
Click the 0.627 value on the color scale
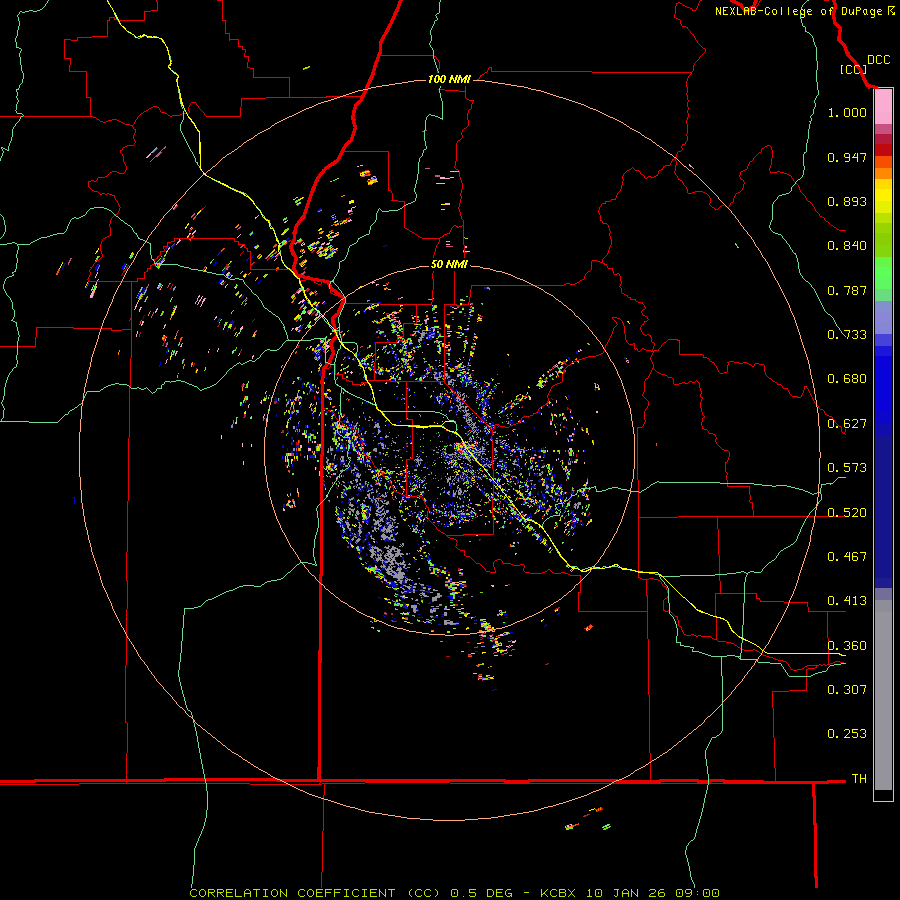[x=847, y=424]
